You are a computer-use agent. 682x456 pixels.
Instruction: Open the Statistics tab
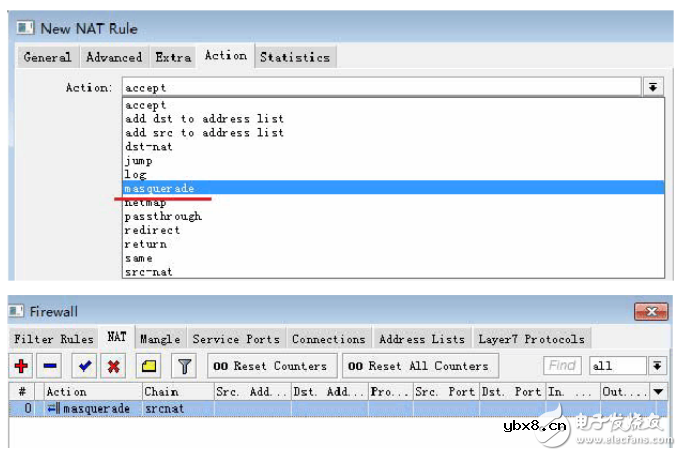pos(296,57)
